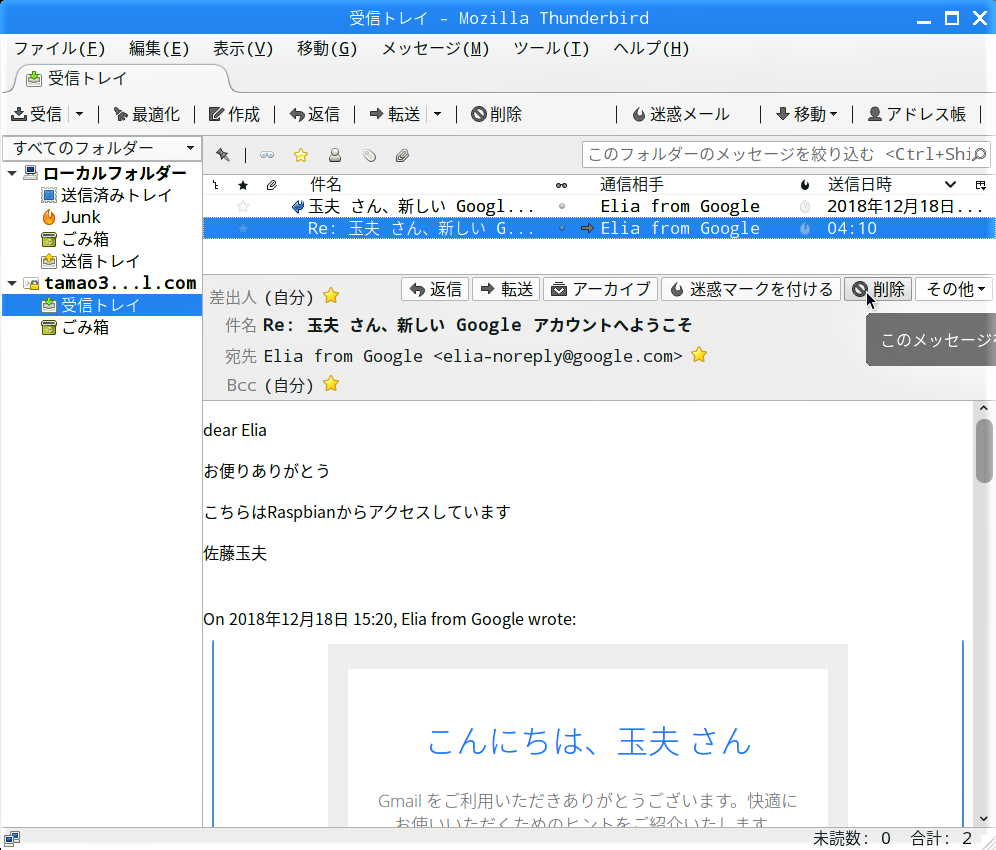Image resolution: width=996 pixels, height=850 pixels.
Task: Open the メッセージ(M) menu
Action: click(x=435, y=49)
